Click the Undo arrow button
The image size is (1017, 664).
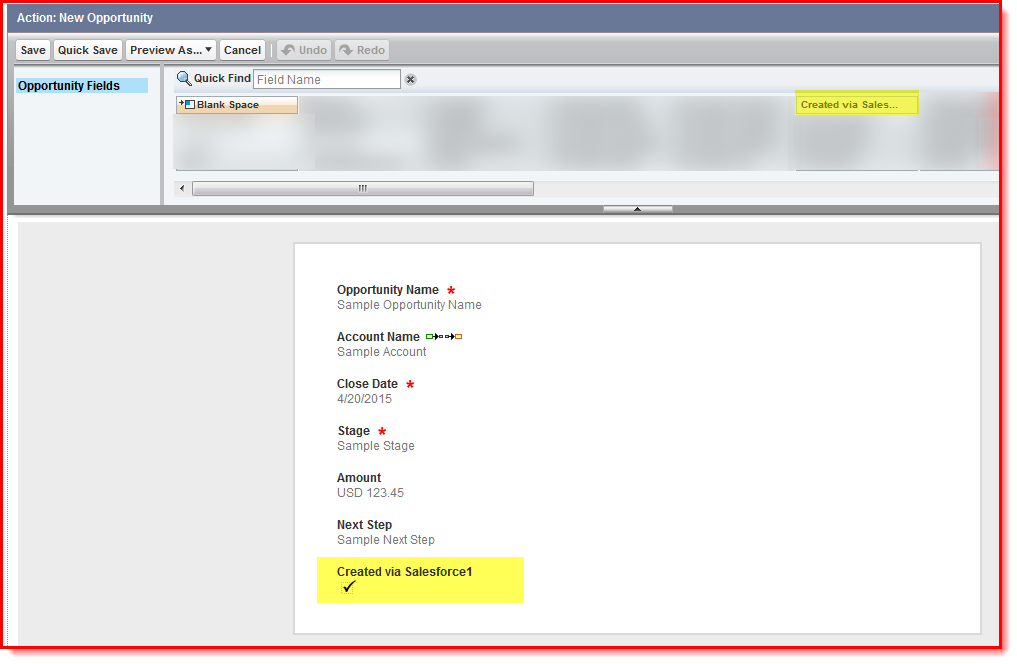click(304, 50)
